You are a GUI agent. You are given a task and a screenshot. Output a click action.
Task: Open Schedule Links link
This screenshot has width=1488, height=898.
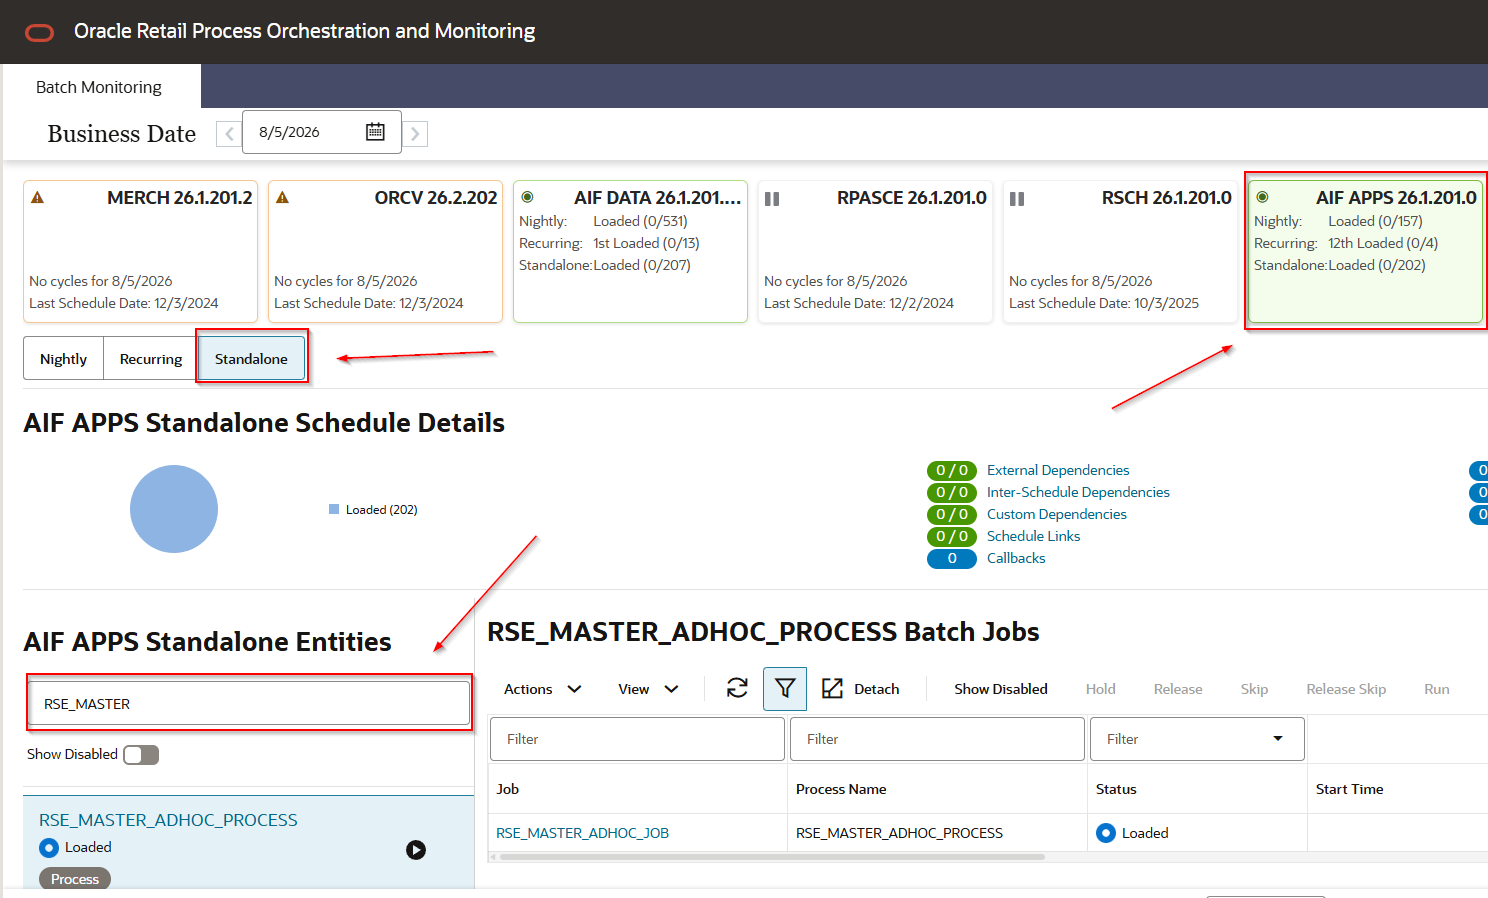[1034, 536]
